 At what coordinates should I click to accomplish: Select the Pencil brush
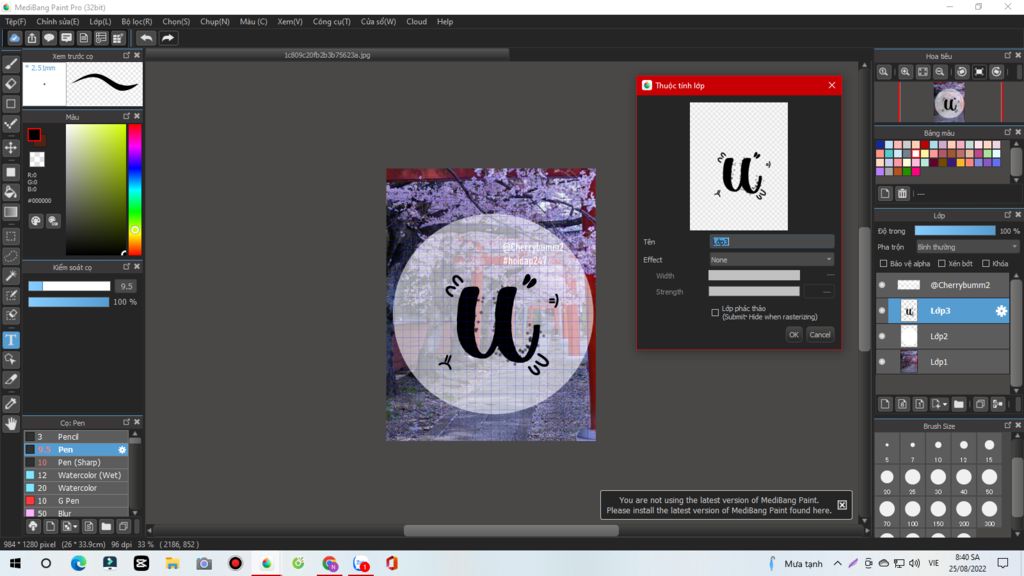click(x=76, y=437)
